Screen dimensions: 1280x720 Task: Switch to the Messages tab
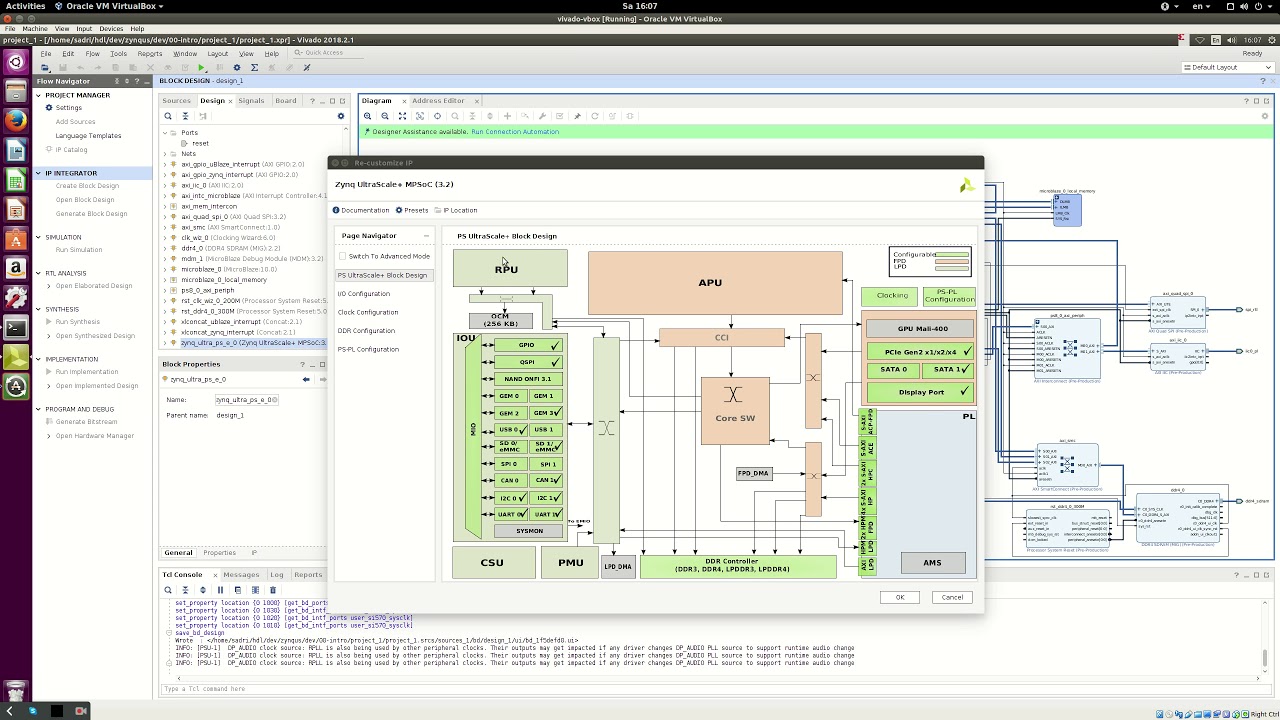[x=241, y=575]
